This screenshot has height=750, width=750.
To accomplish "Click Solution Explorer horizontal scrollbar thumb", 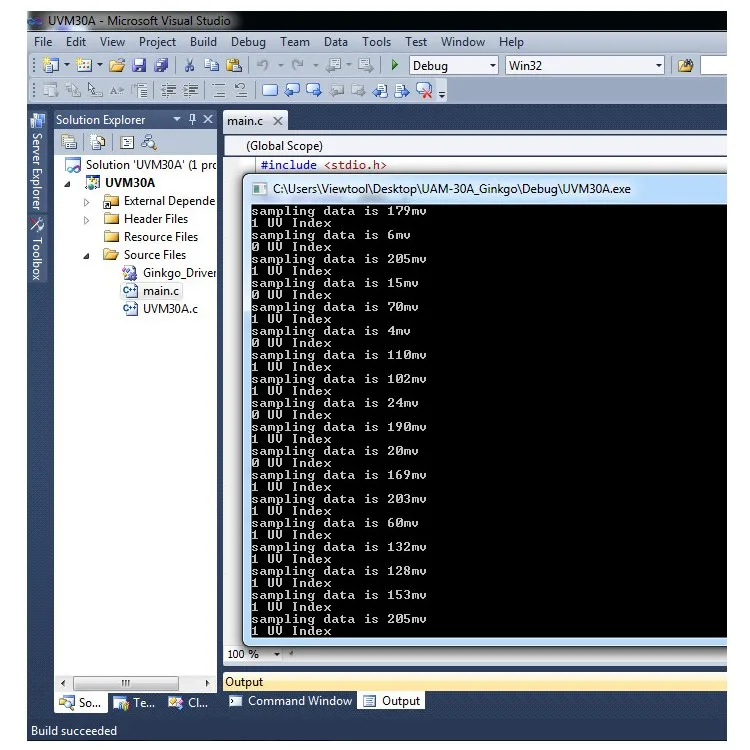I will [x=126, y=683].
